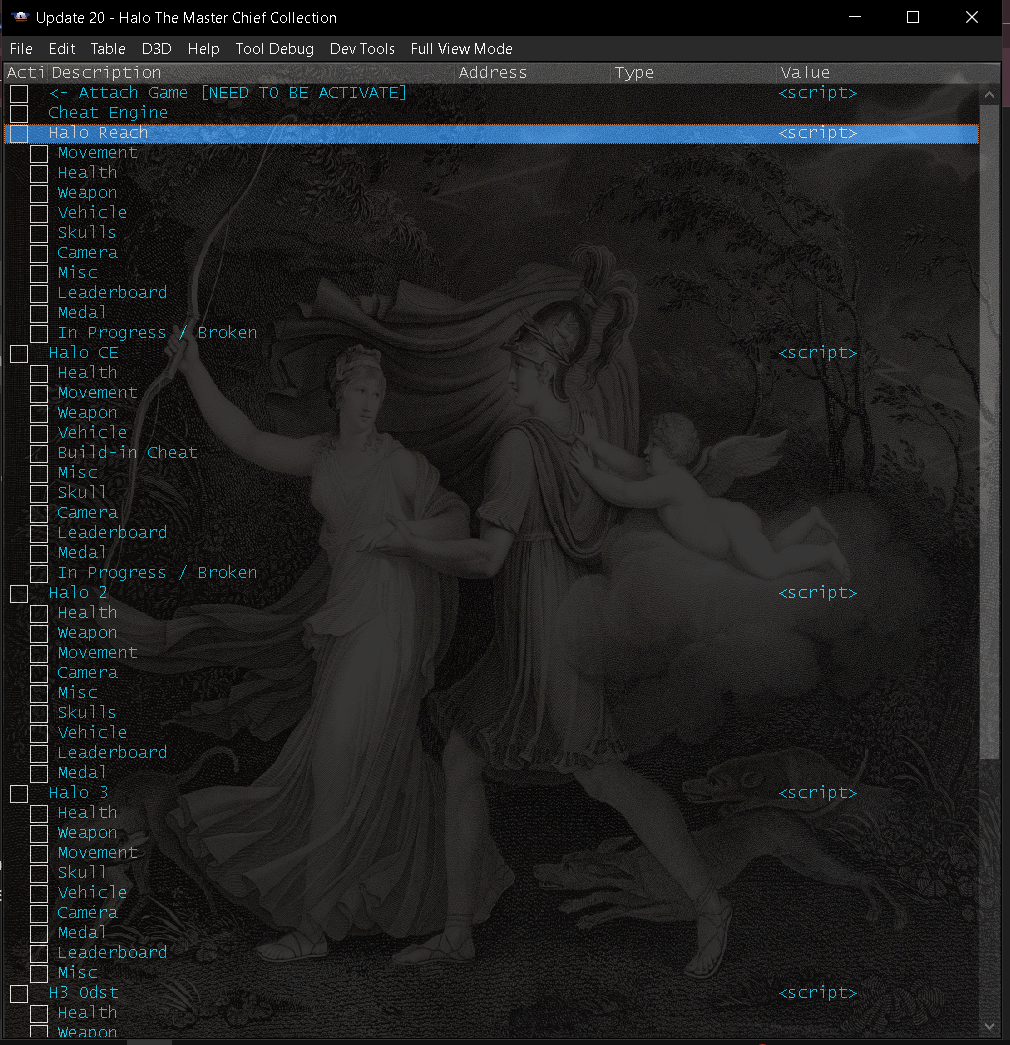Select the '<- Attach Game [NEED TO BE ACTIVATE]' row text
Image resolution: width=1010 pixels, height=1045 pixels.
[227, 93]
